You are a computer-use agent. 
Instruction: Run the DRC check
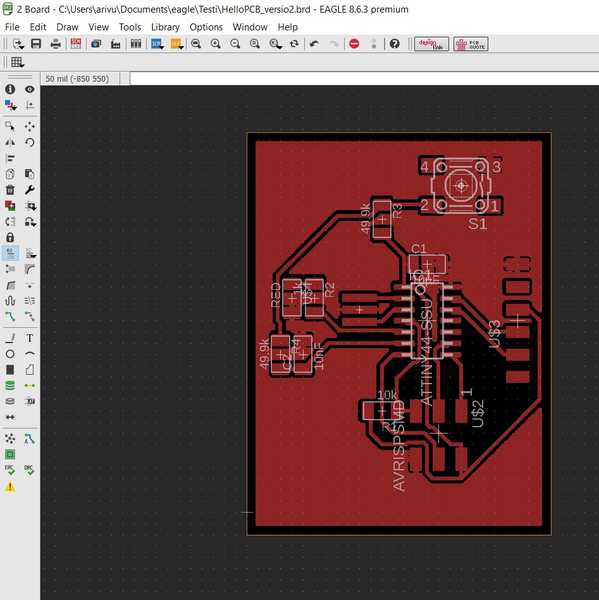(x=30, y=470)
